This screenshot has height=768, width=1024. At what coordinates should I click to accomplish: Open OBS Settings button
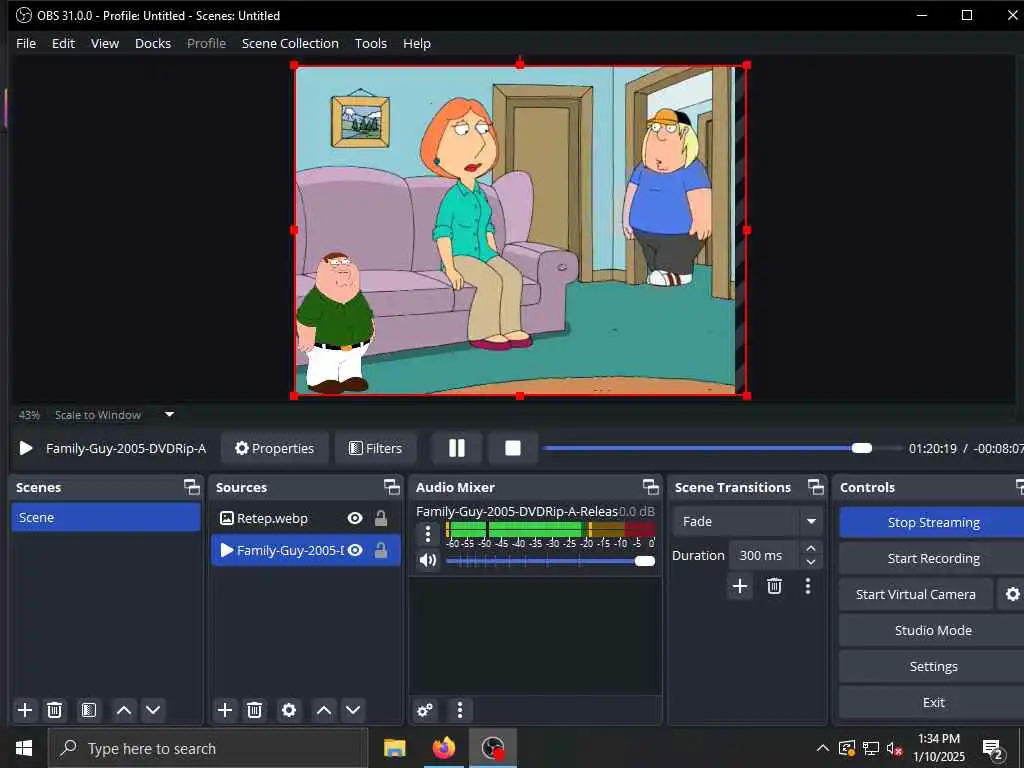933,666
